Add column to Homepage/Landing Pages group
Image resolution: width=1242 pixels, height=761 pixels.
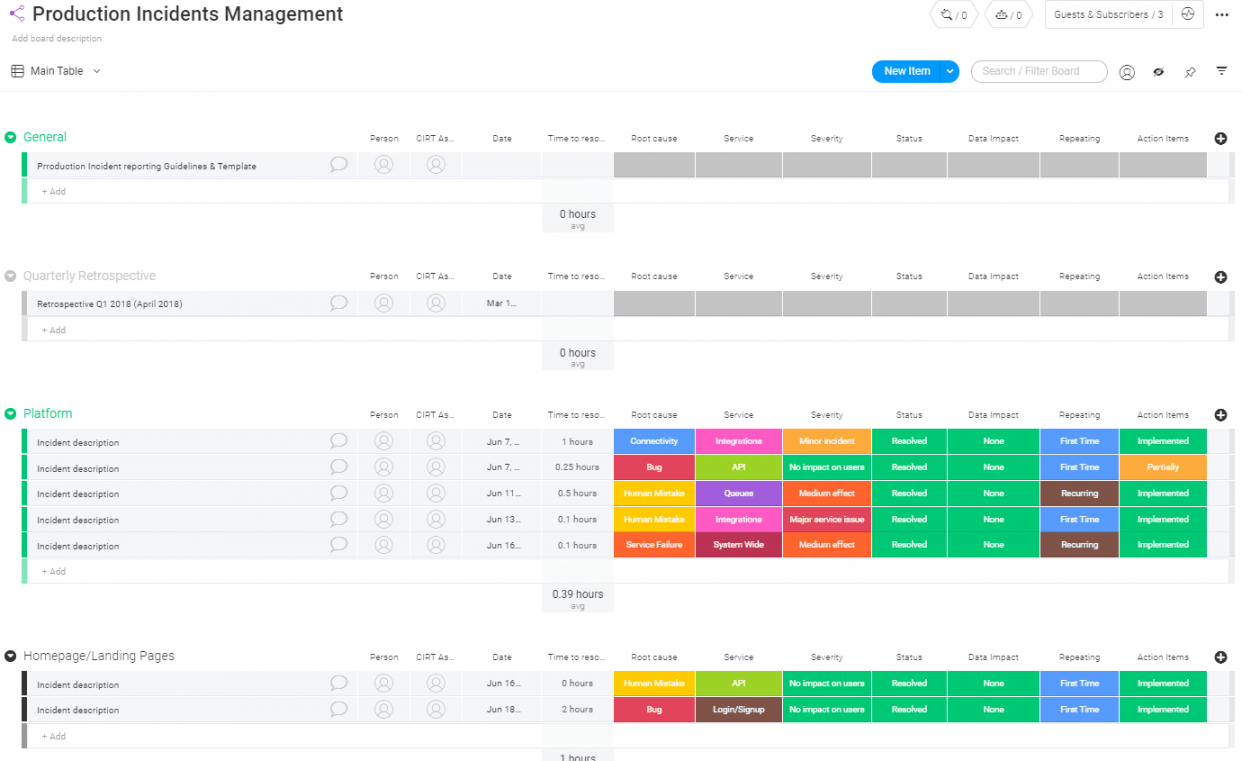tap(1220, 657)
